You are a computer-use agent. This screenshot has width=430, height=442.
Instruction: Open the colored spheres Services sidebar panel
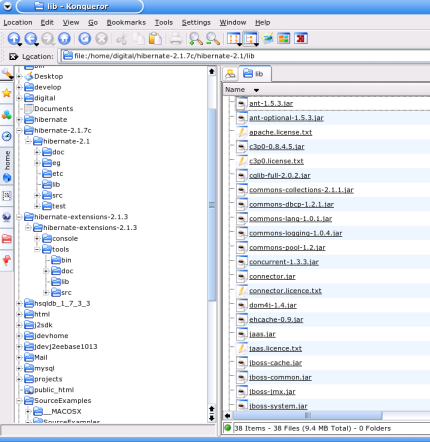[x=7, y=115]
